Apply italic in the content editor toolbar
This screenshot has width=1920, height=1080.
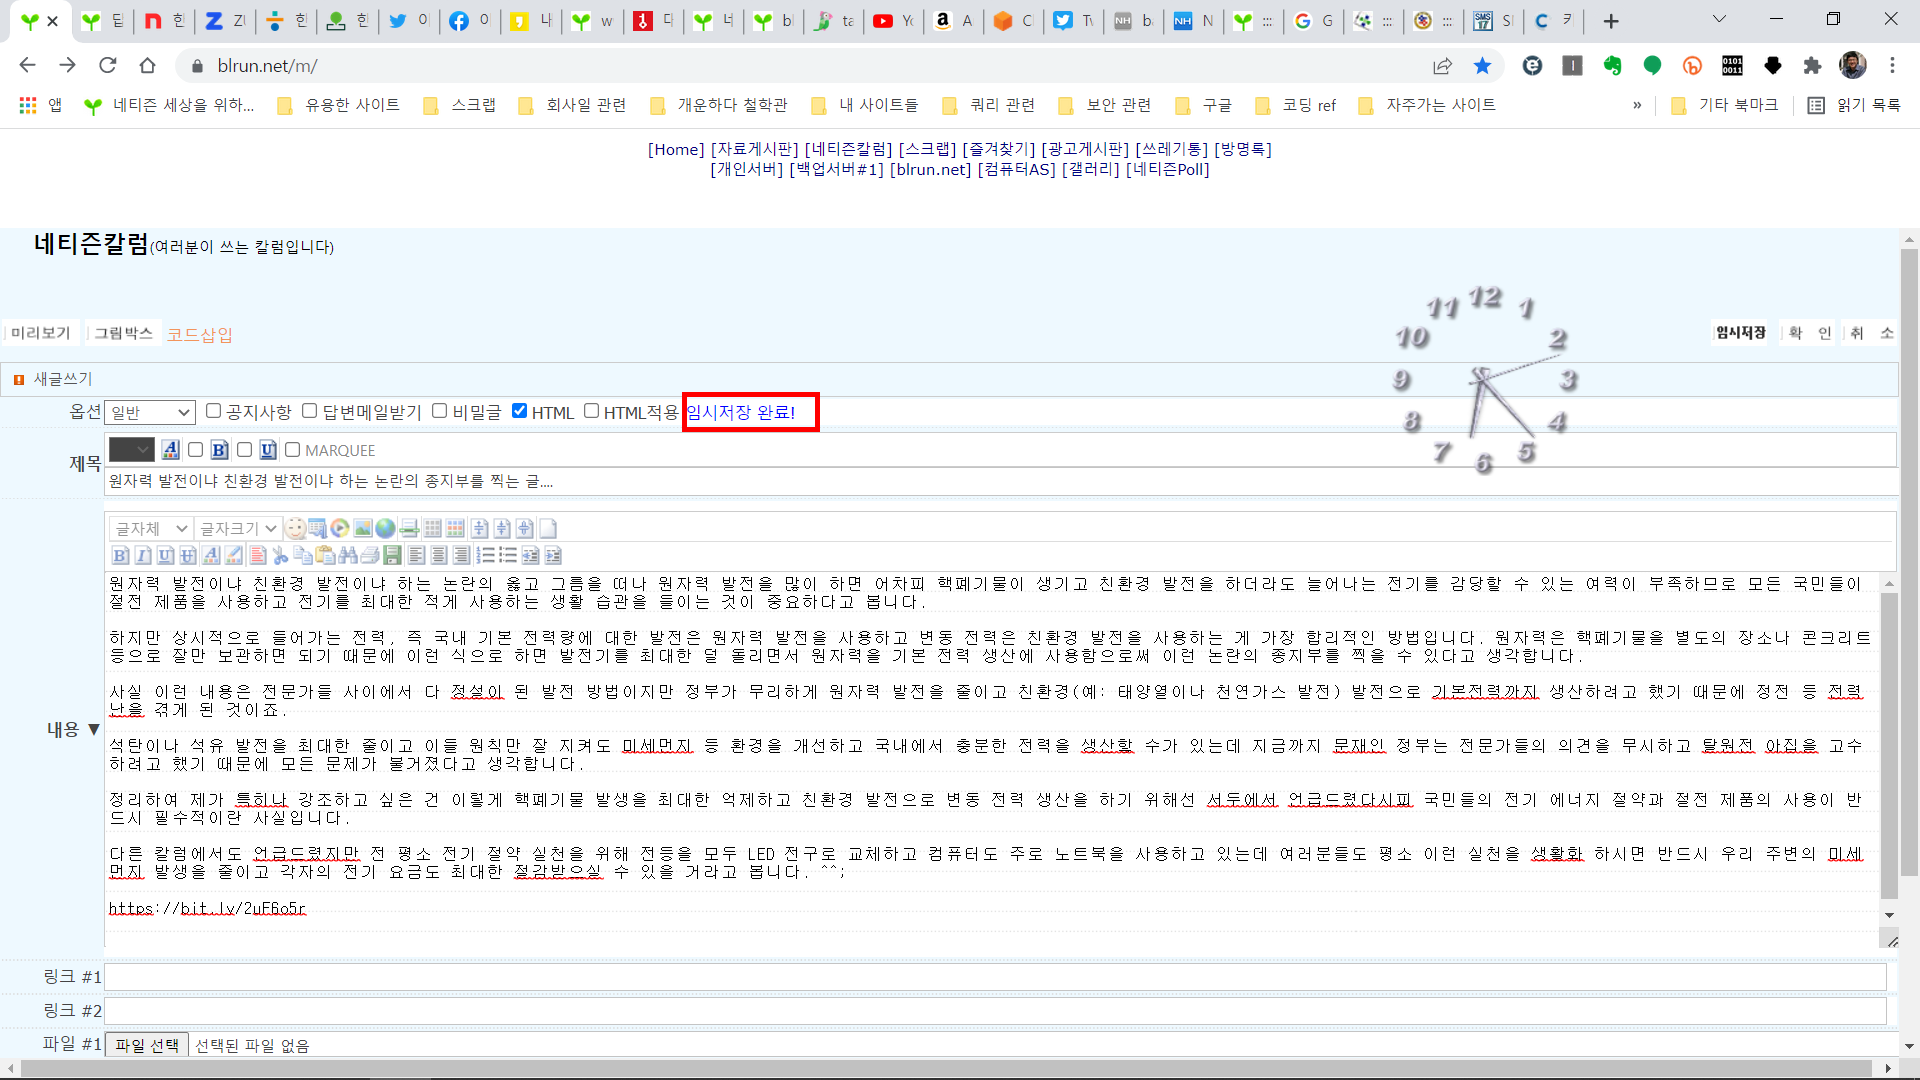coord(143,555)
